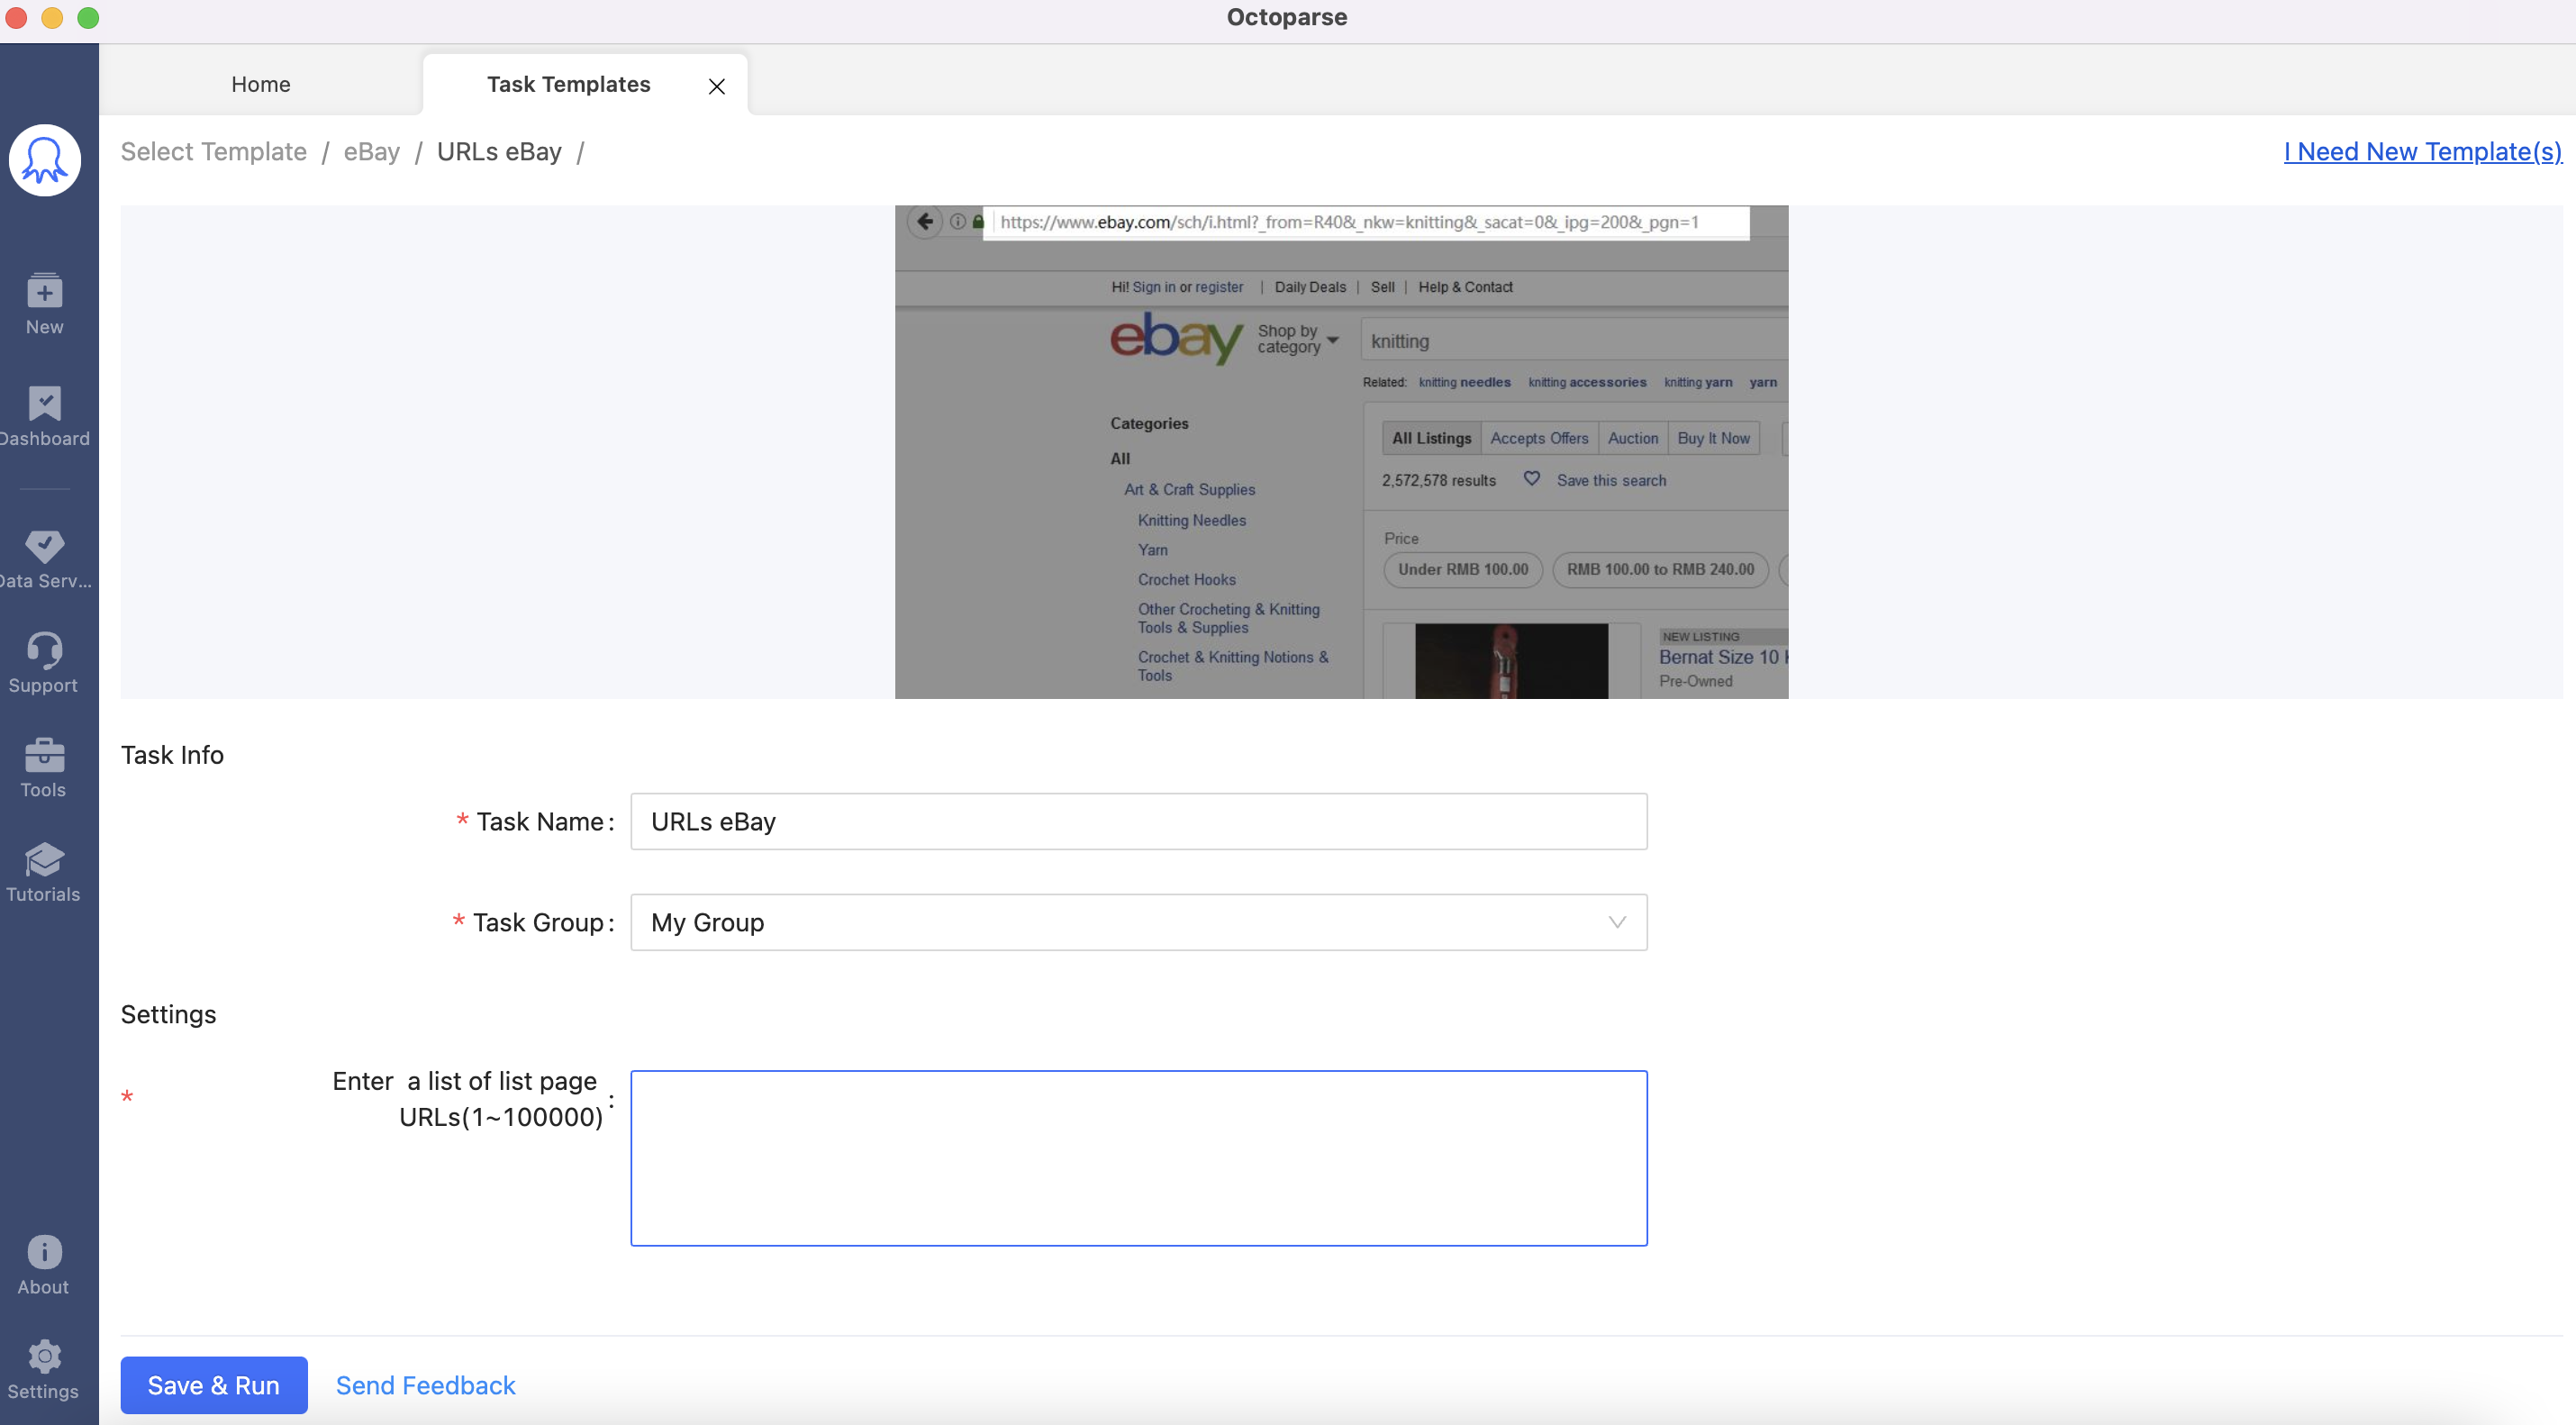Click the Octoparse window title
The image size is (2576, 1425).
tap(1287, 17)
